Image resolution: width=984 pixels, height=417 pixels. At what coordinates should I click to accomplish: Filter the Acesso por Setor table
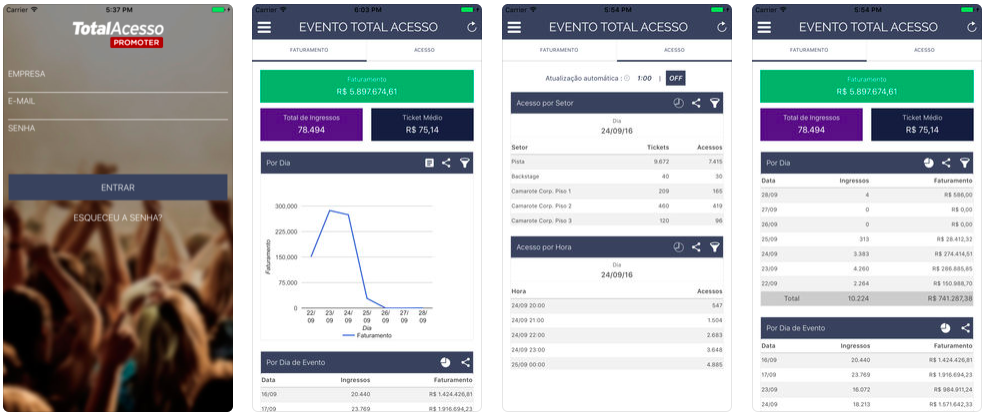714,103
